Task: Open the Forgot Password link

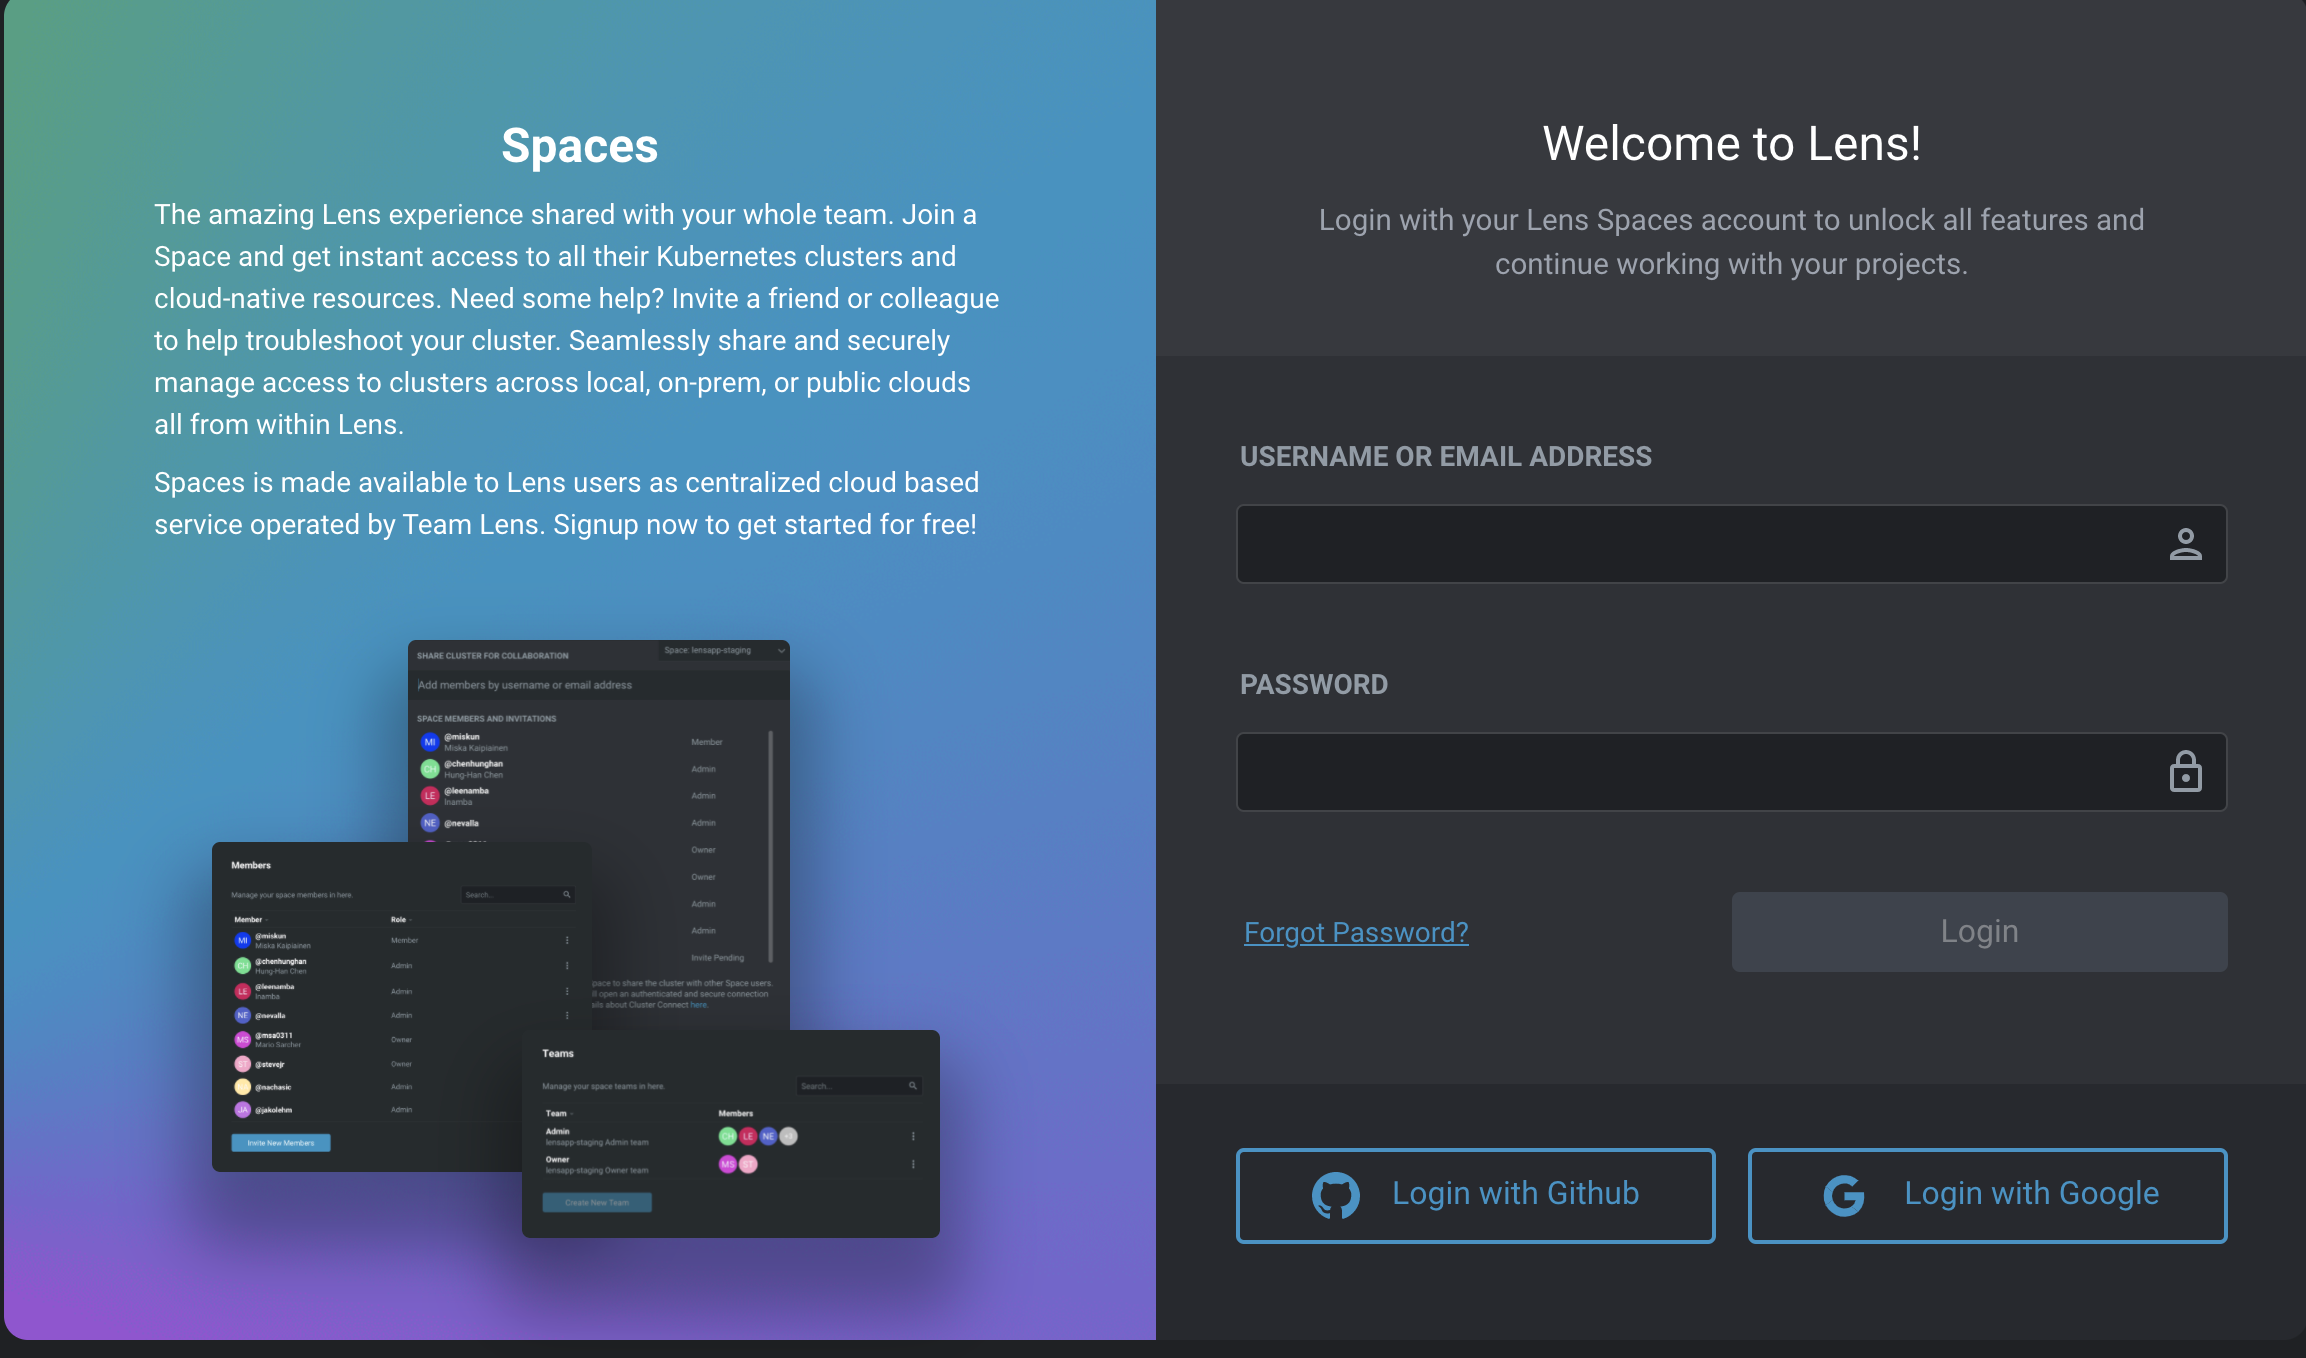Action: click(x=1356, y=932)
